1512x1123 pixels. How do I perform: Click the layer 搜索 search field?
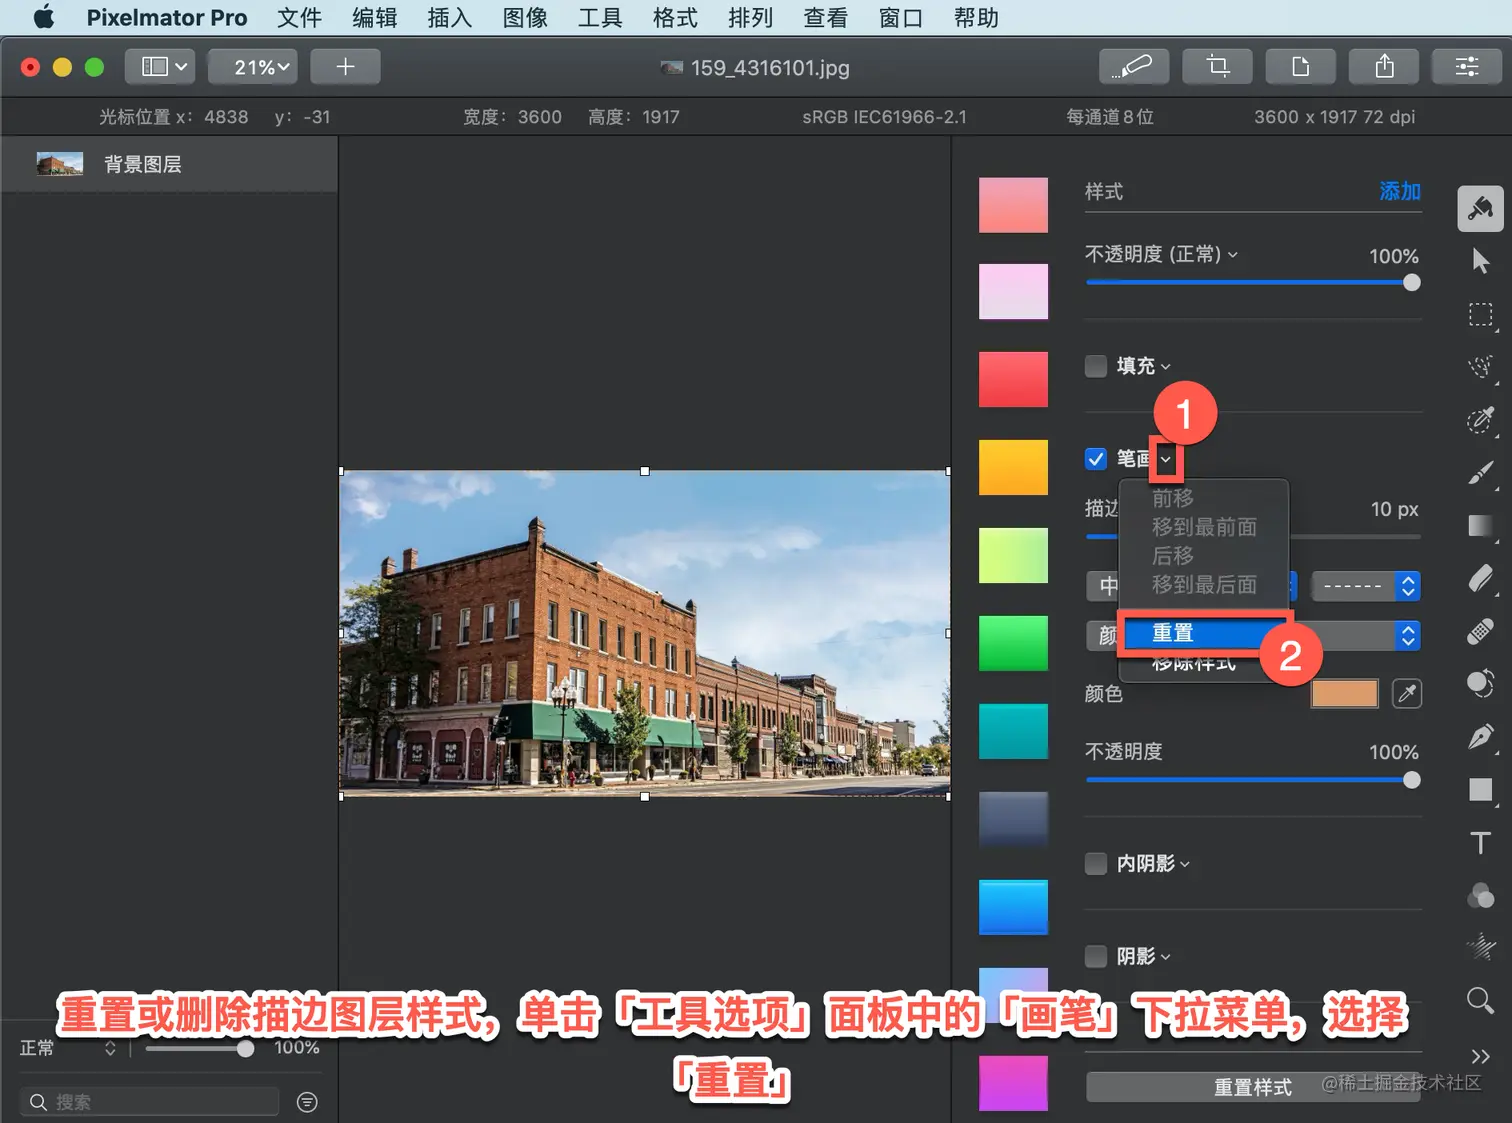coord(149,1102)
